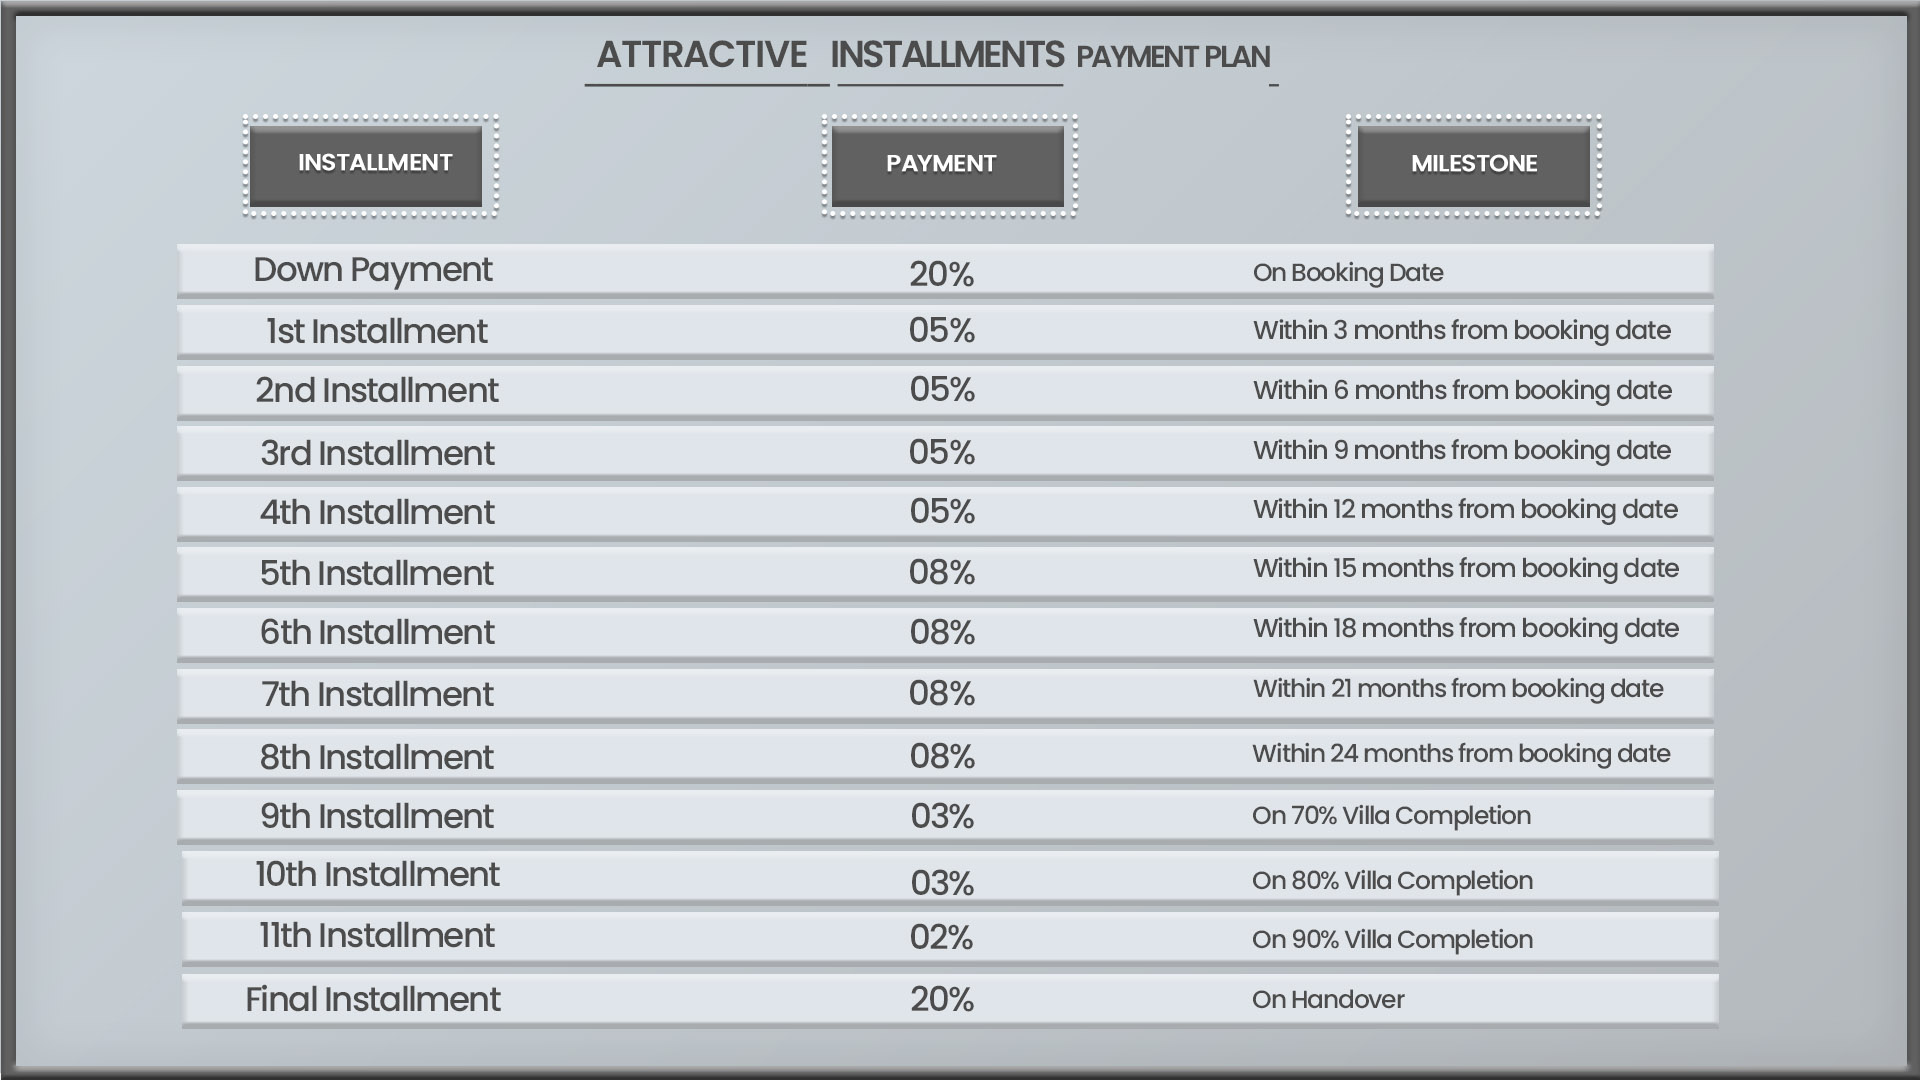Screen dimensions: 1920x1080
Task: Click 'Within 12 months from booking date'
Action: click(1465, 509)
